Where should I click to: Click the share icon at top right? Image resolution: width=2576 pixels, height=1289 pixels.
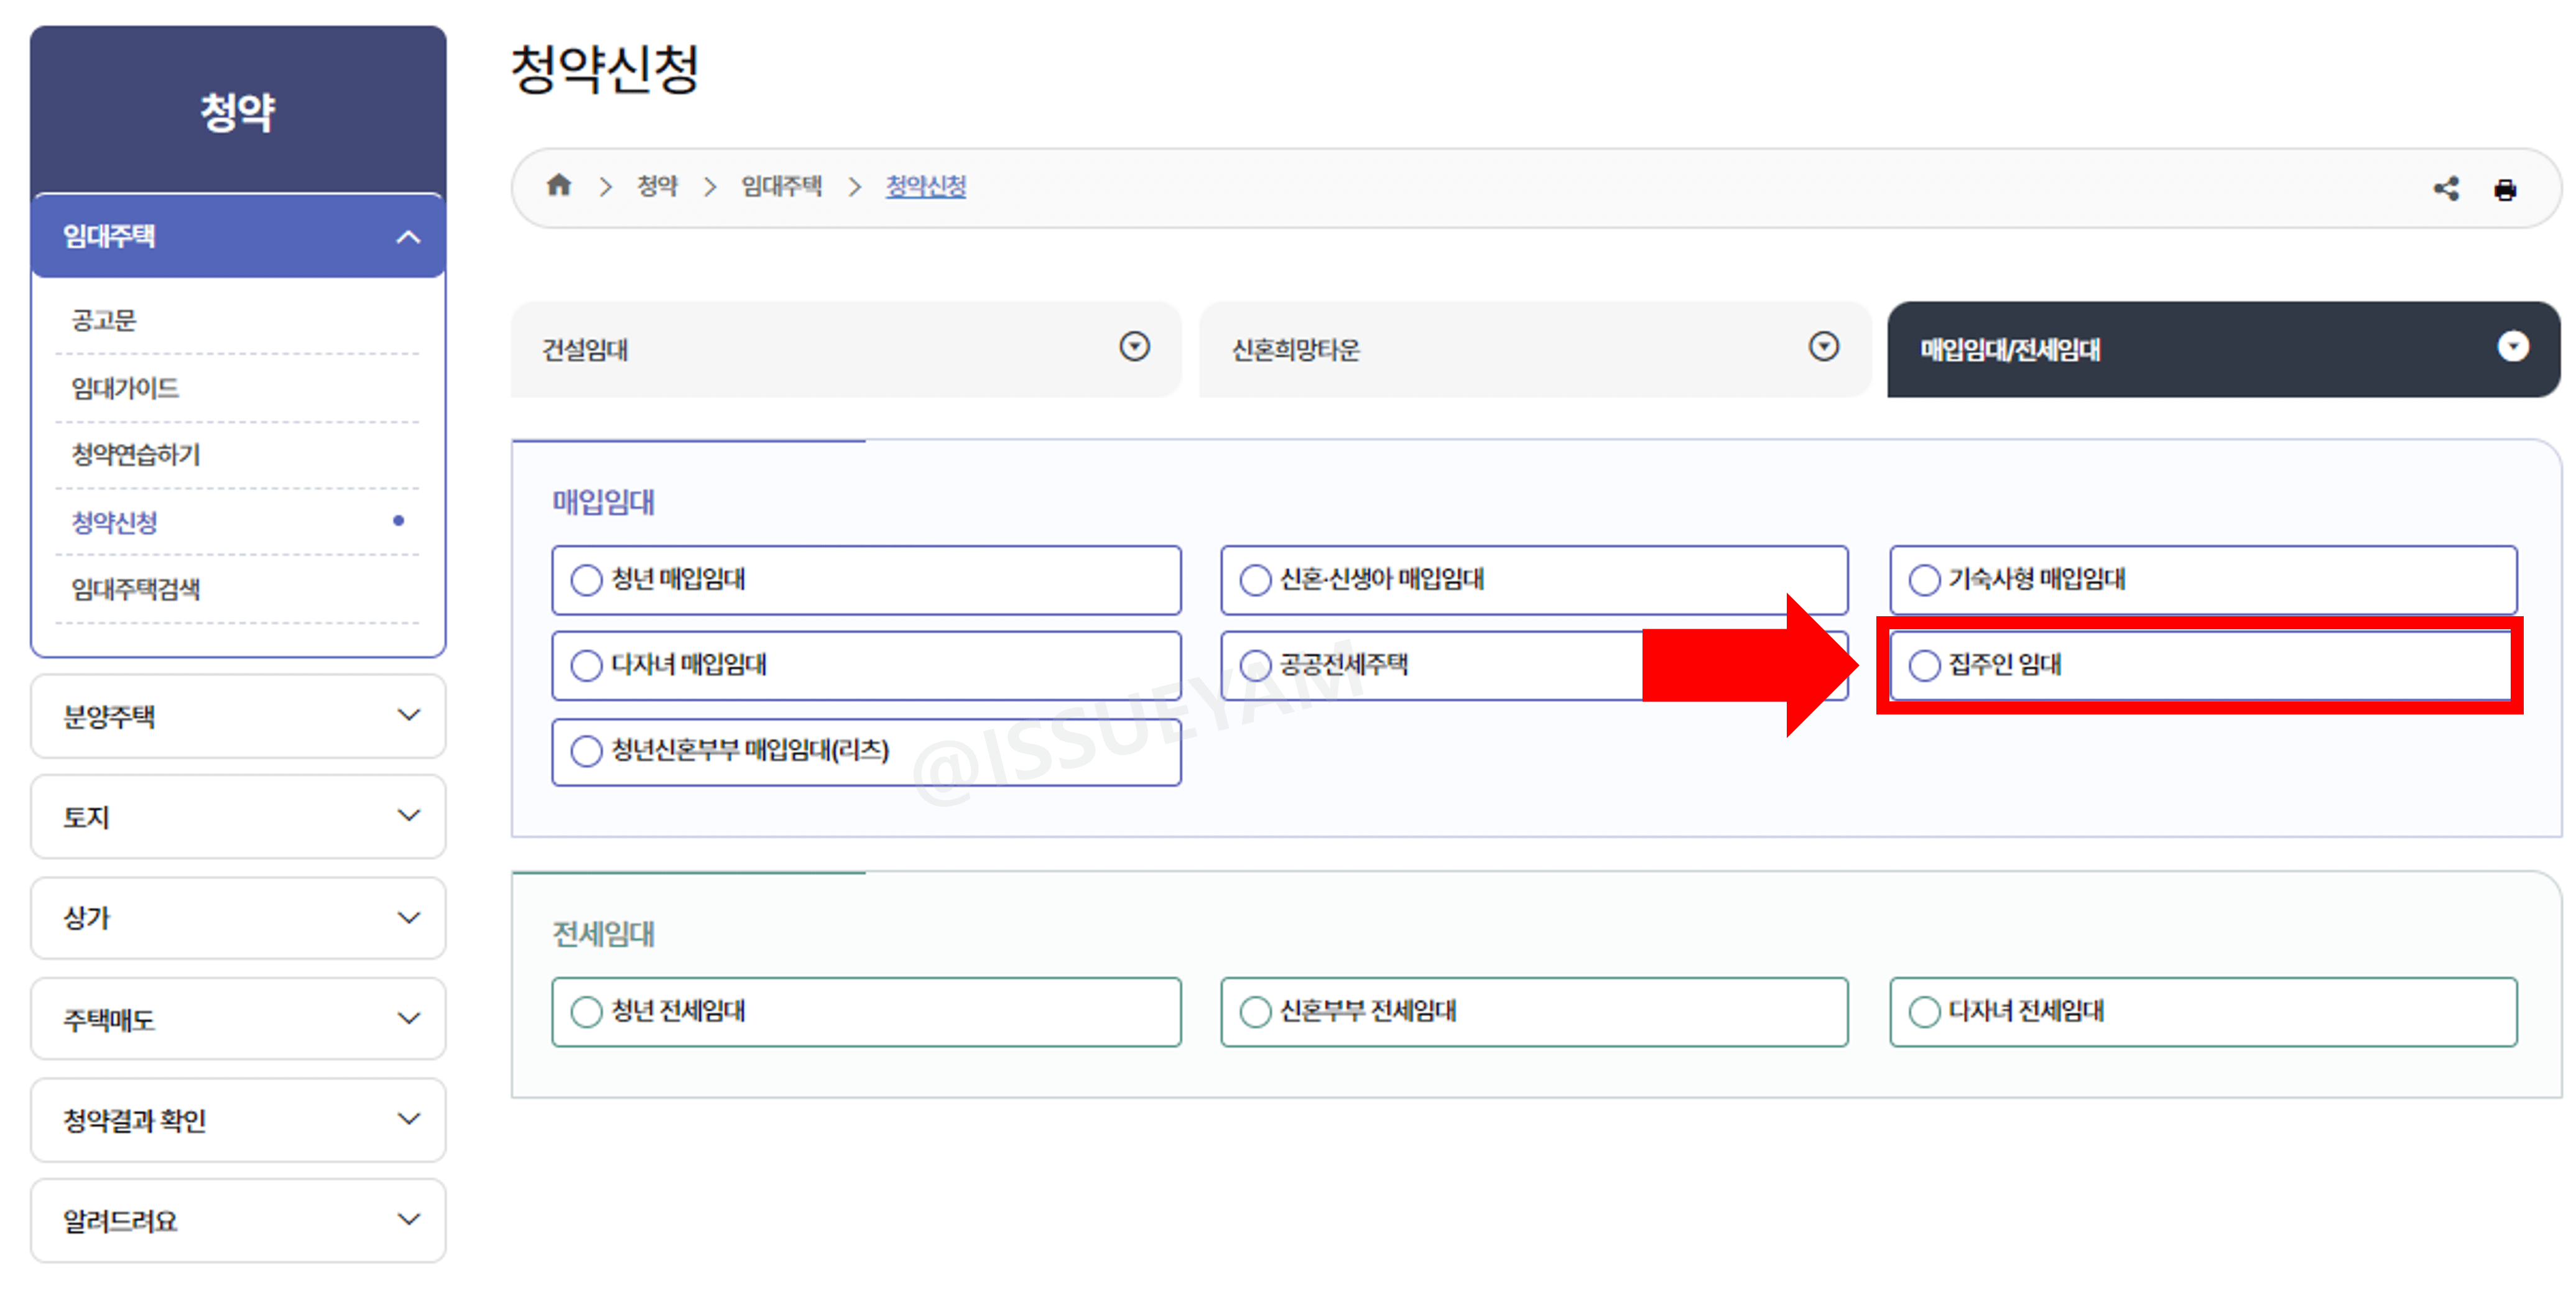[x=2447, y=187]
